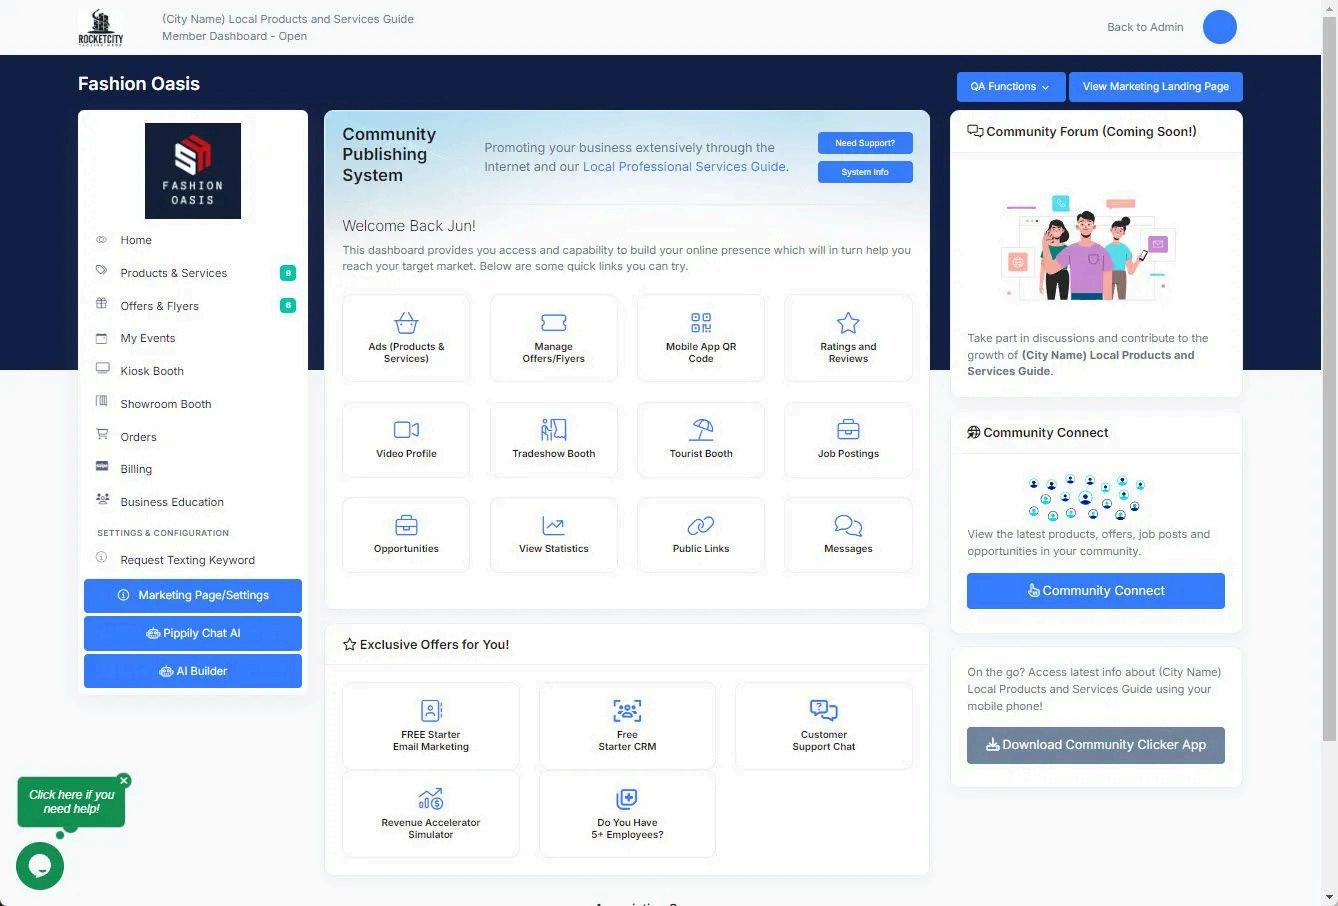
Task: Open the user avatar menu in header
Action: (x=1220, y=27)
